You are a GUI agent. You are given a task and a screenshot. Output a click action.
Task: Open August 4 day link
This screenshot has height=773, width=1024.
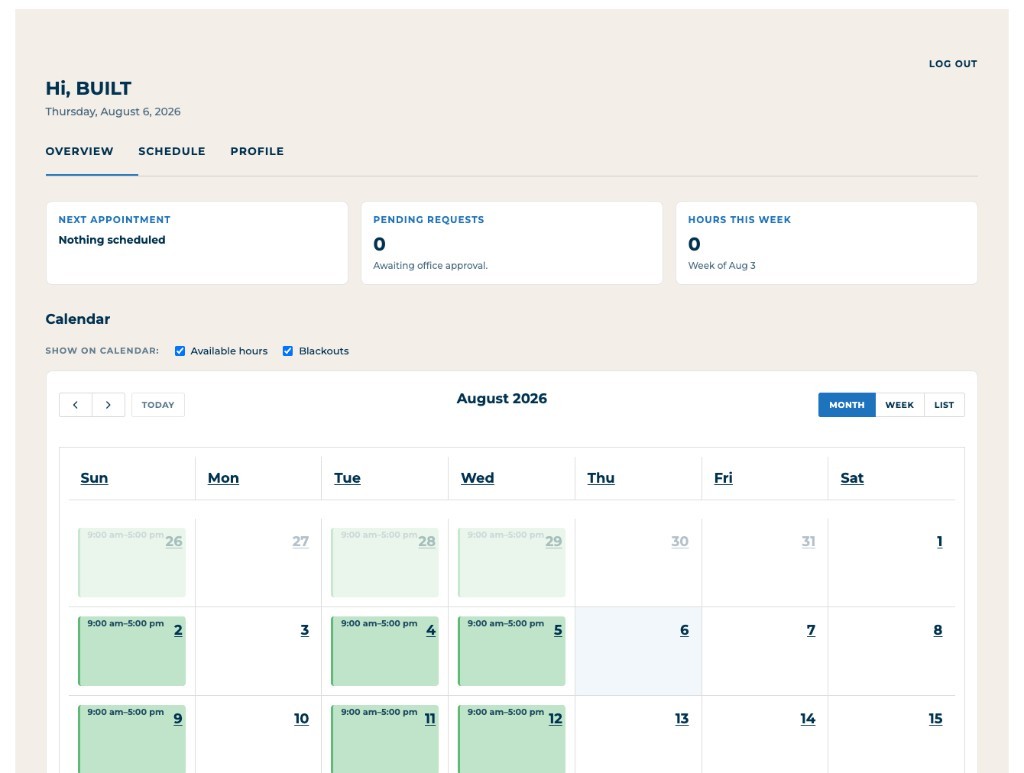(x=431, y=630)
